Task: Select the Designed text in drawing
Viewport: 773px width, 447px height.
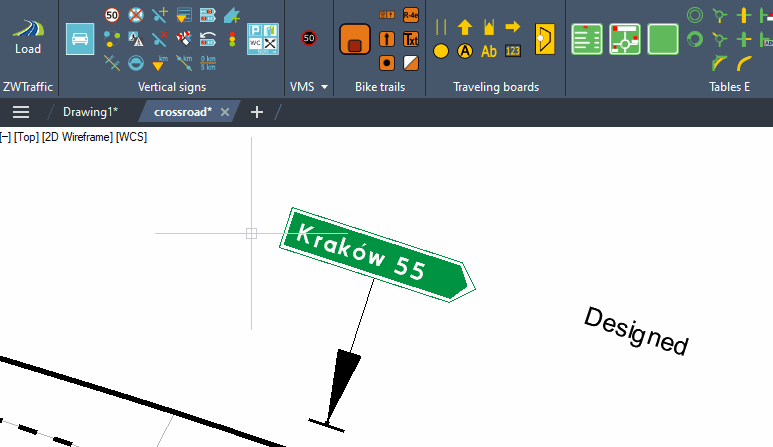Action: tap(636, 330)
